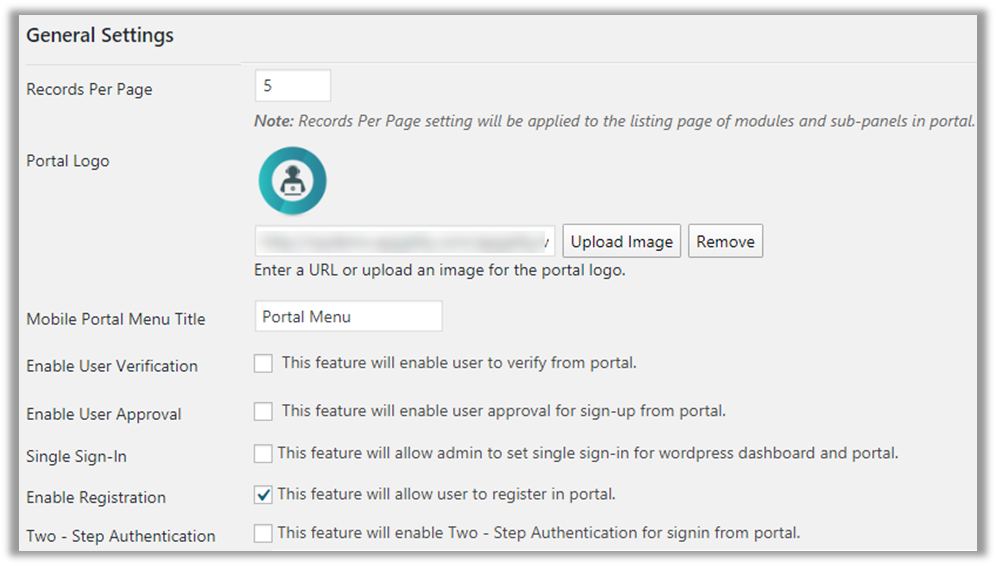Click the 'Two - Step Authentication' left label
The height and width of the screenshot is (566, 996).
(x=121, y=536)
